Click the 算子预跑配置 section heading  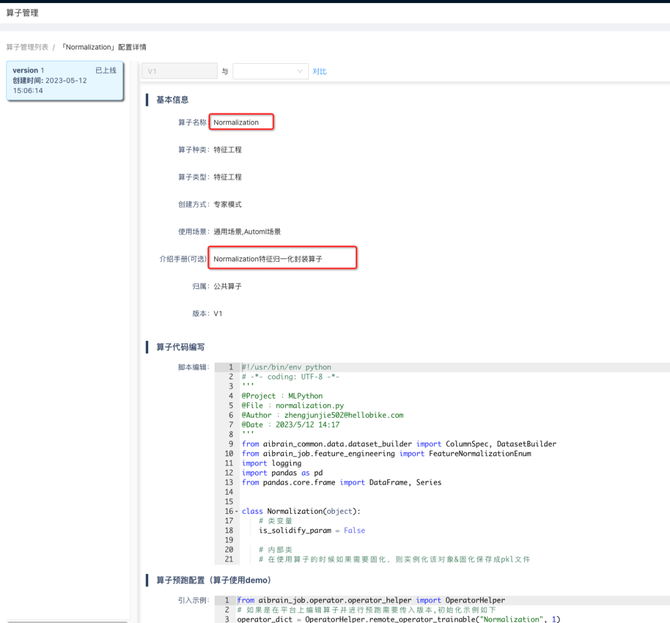click(x=213, y=580)
